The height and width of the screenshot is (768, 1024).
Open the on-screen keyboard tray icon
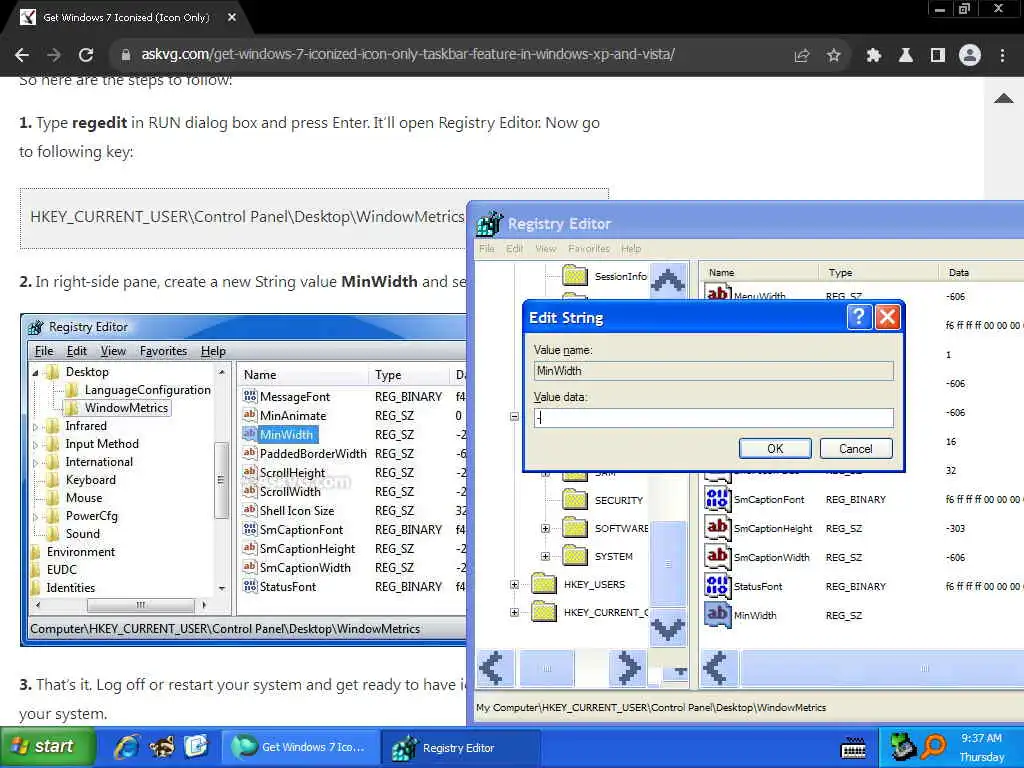853,748
